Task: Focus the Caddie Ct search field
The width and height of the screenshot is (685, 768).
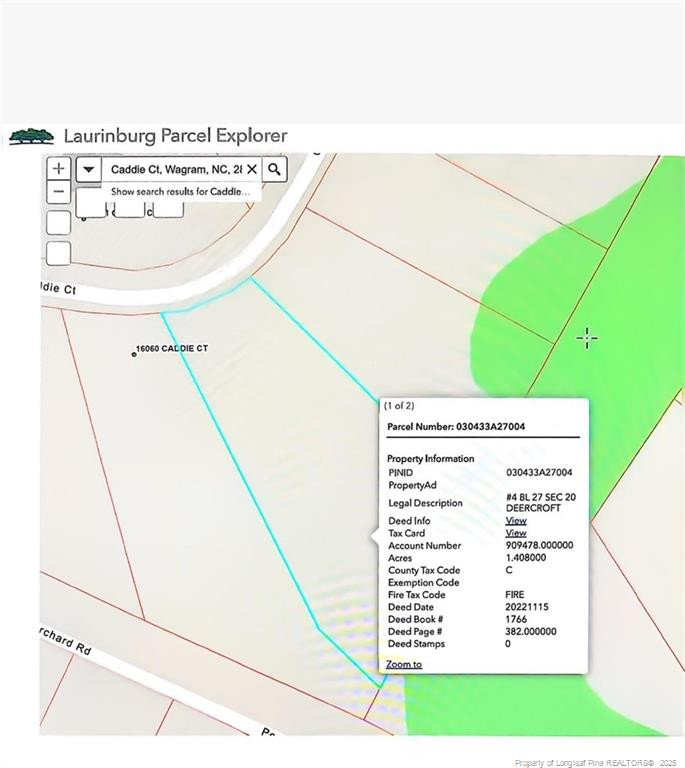Action: (x=176, y=169)
